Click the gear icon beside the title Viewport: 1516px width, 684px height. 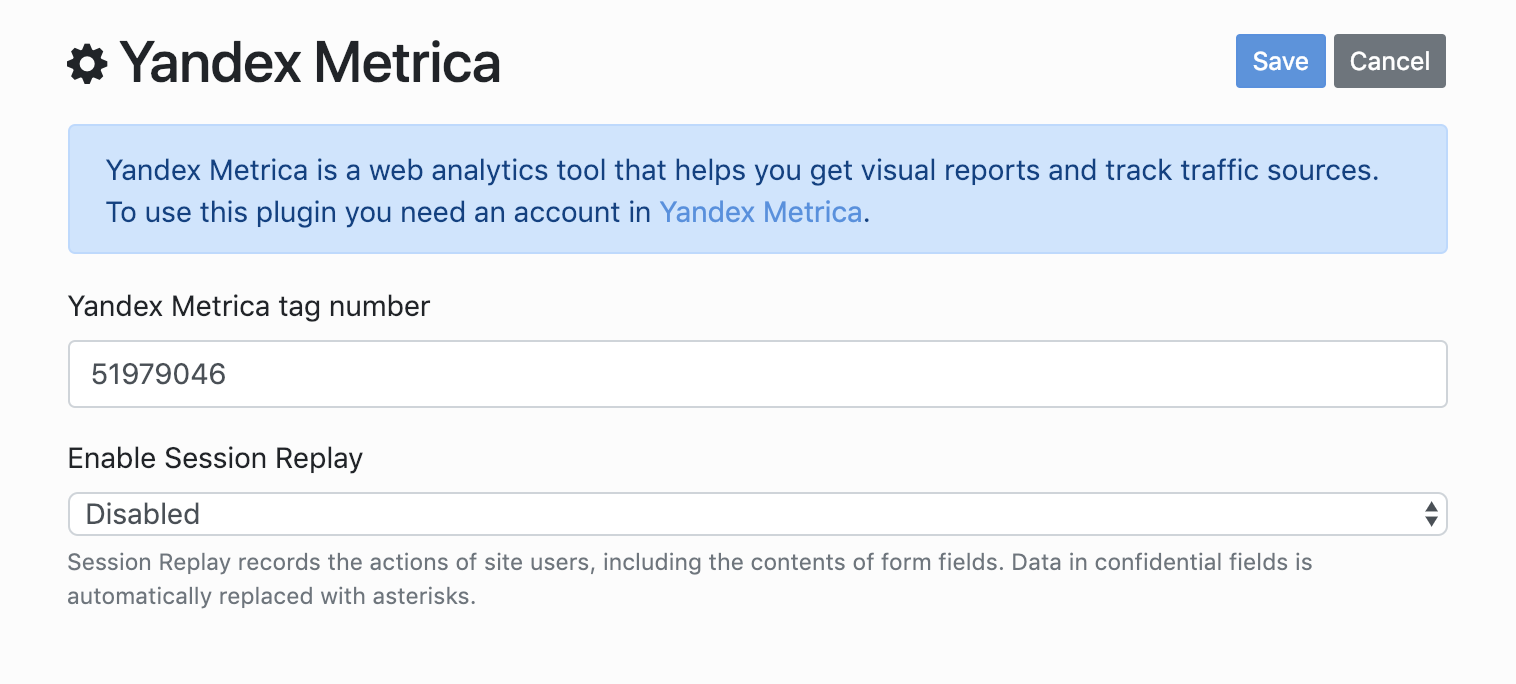tap(87, 64)
